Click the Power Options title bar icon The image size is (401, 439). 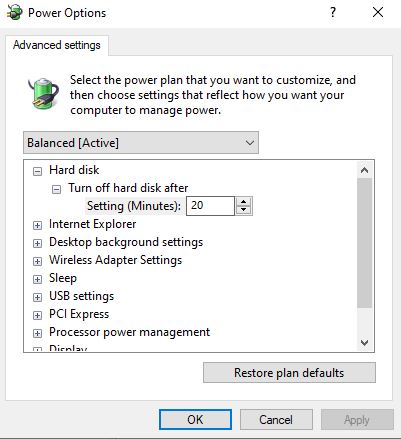pyautogui.click(x=15, y=13)
